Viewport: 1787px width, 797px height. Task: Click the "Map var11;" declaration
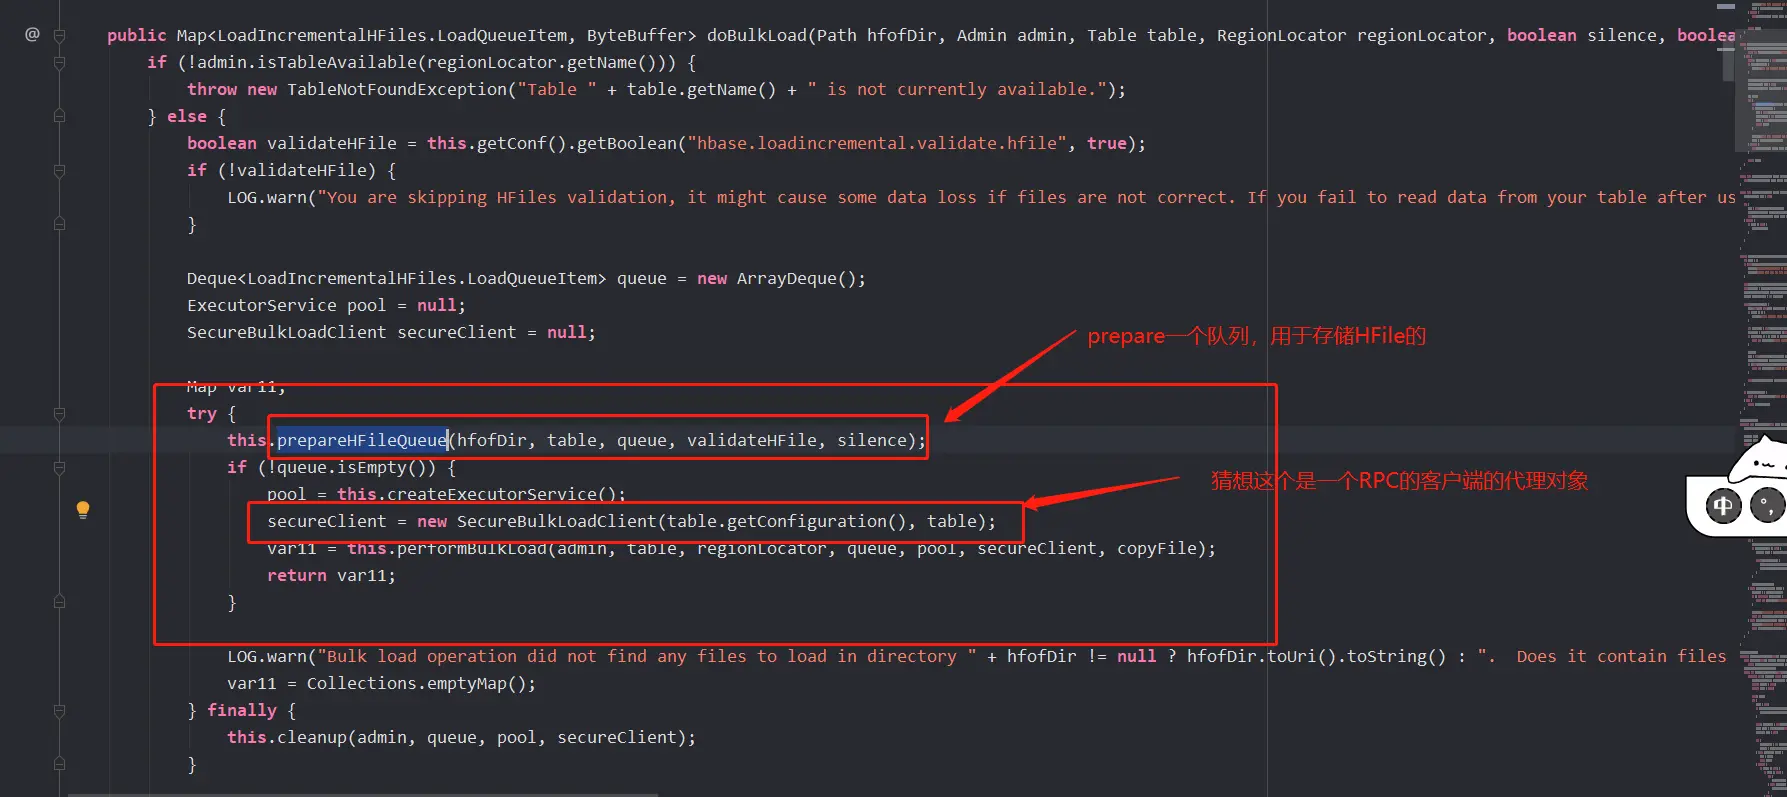click(236, 386)
